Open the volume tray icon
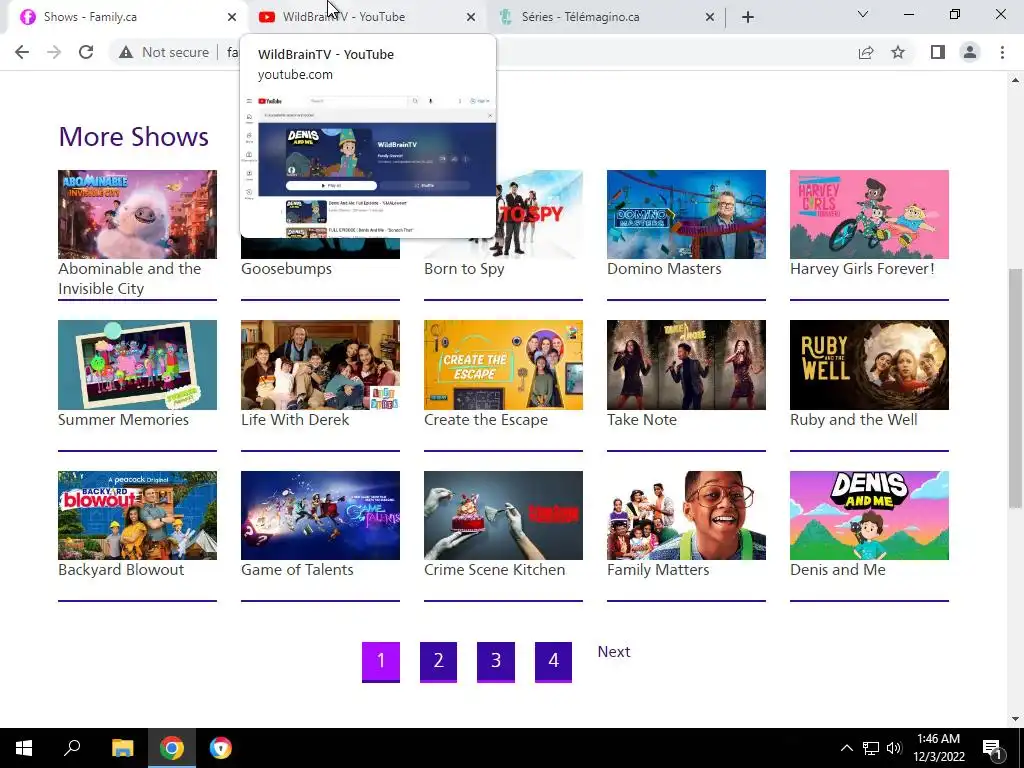Screen dimensions: 1024x768 click(x=894, y=748)
